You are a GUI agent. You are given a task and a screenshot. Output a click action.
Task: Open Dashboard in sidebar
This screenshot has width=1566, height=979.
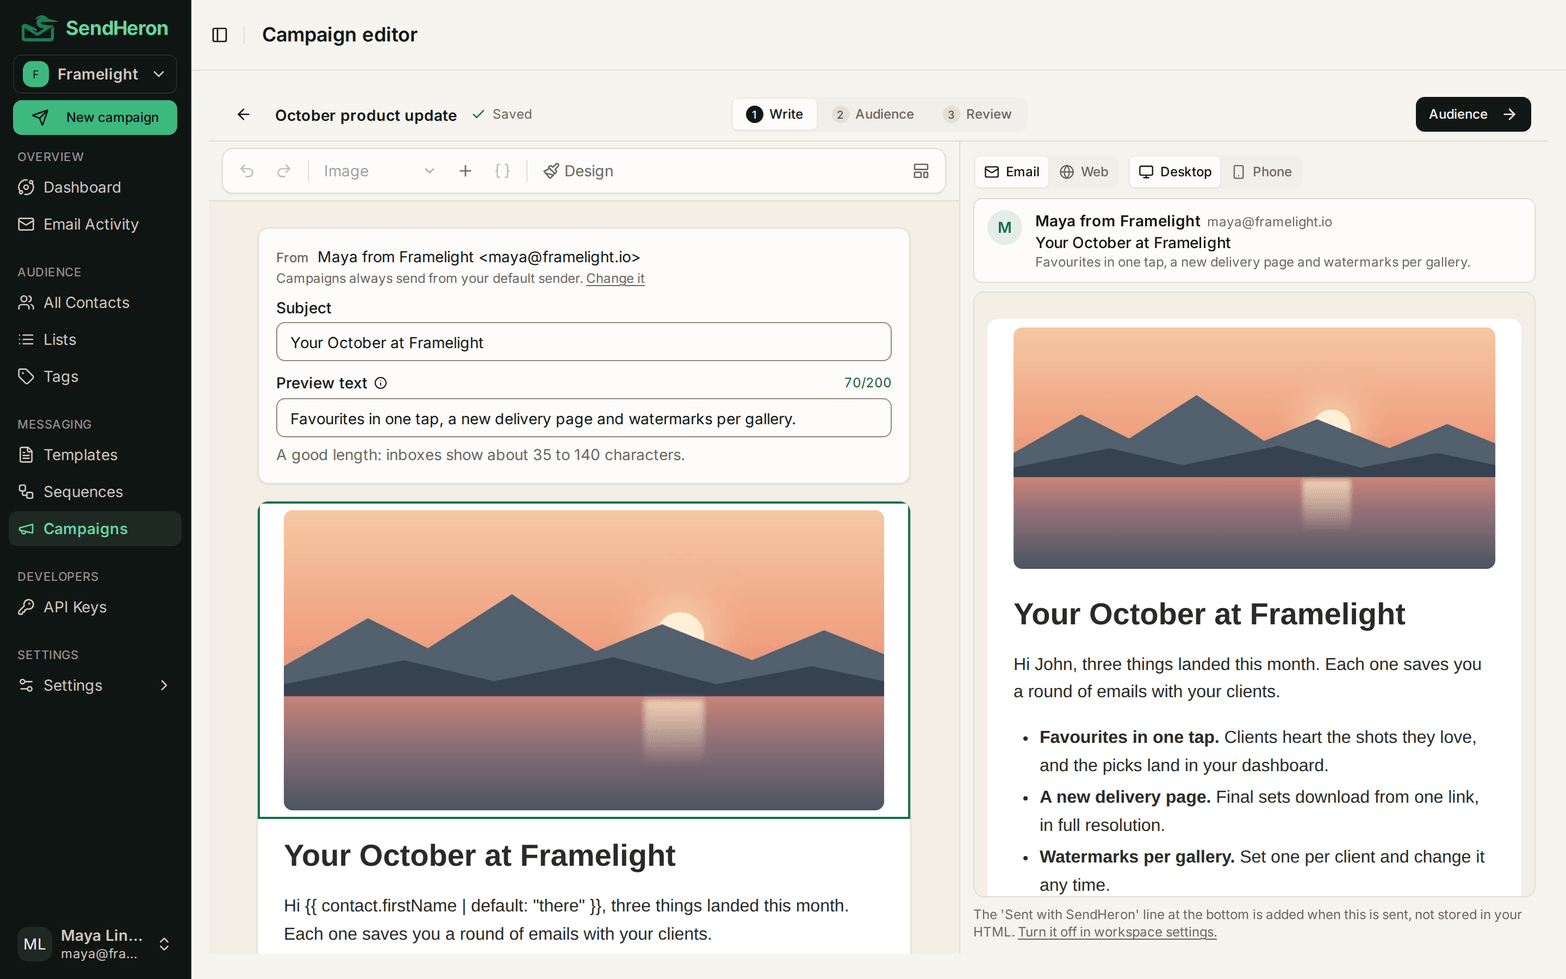(95, 187)
